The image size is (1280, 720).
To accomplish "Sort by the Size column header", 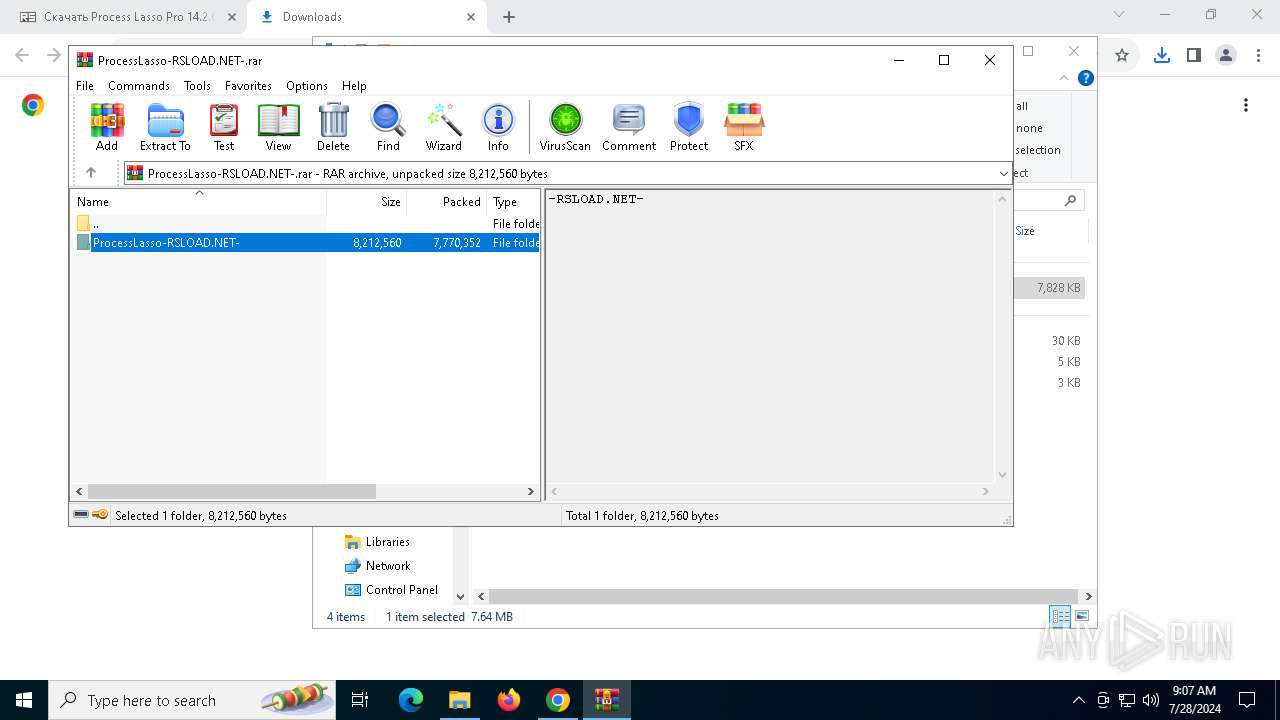I will [x=367, y=202].
